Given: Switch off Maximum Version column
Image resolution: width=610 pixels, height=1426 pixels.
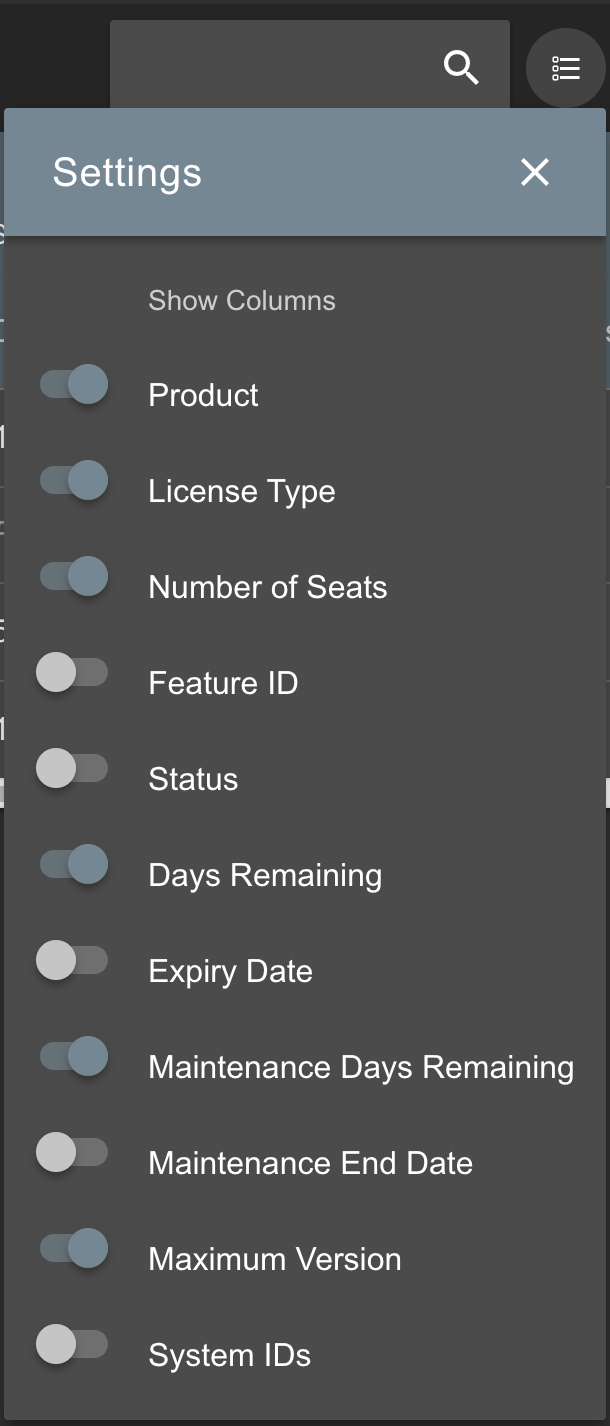Looking at the screenshot, I should click(74, 1249).
